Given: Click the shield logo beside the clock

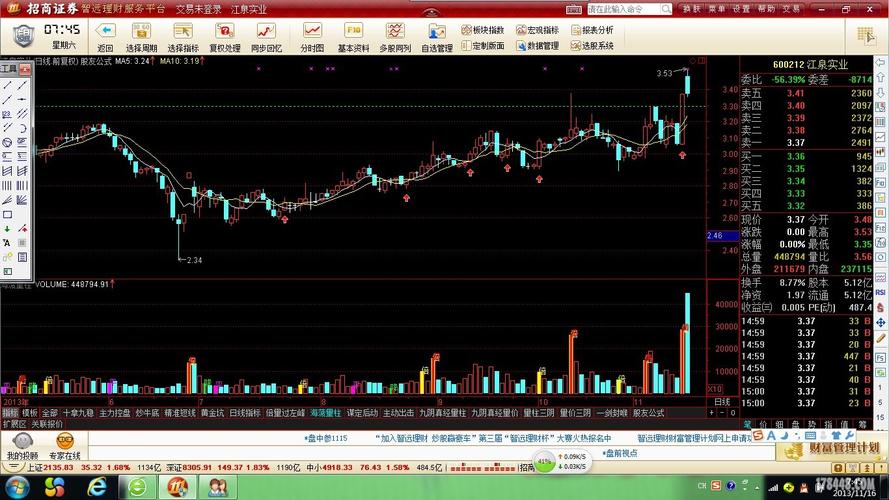Looking at the screenshot, I should click(24, 36).
